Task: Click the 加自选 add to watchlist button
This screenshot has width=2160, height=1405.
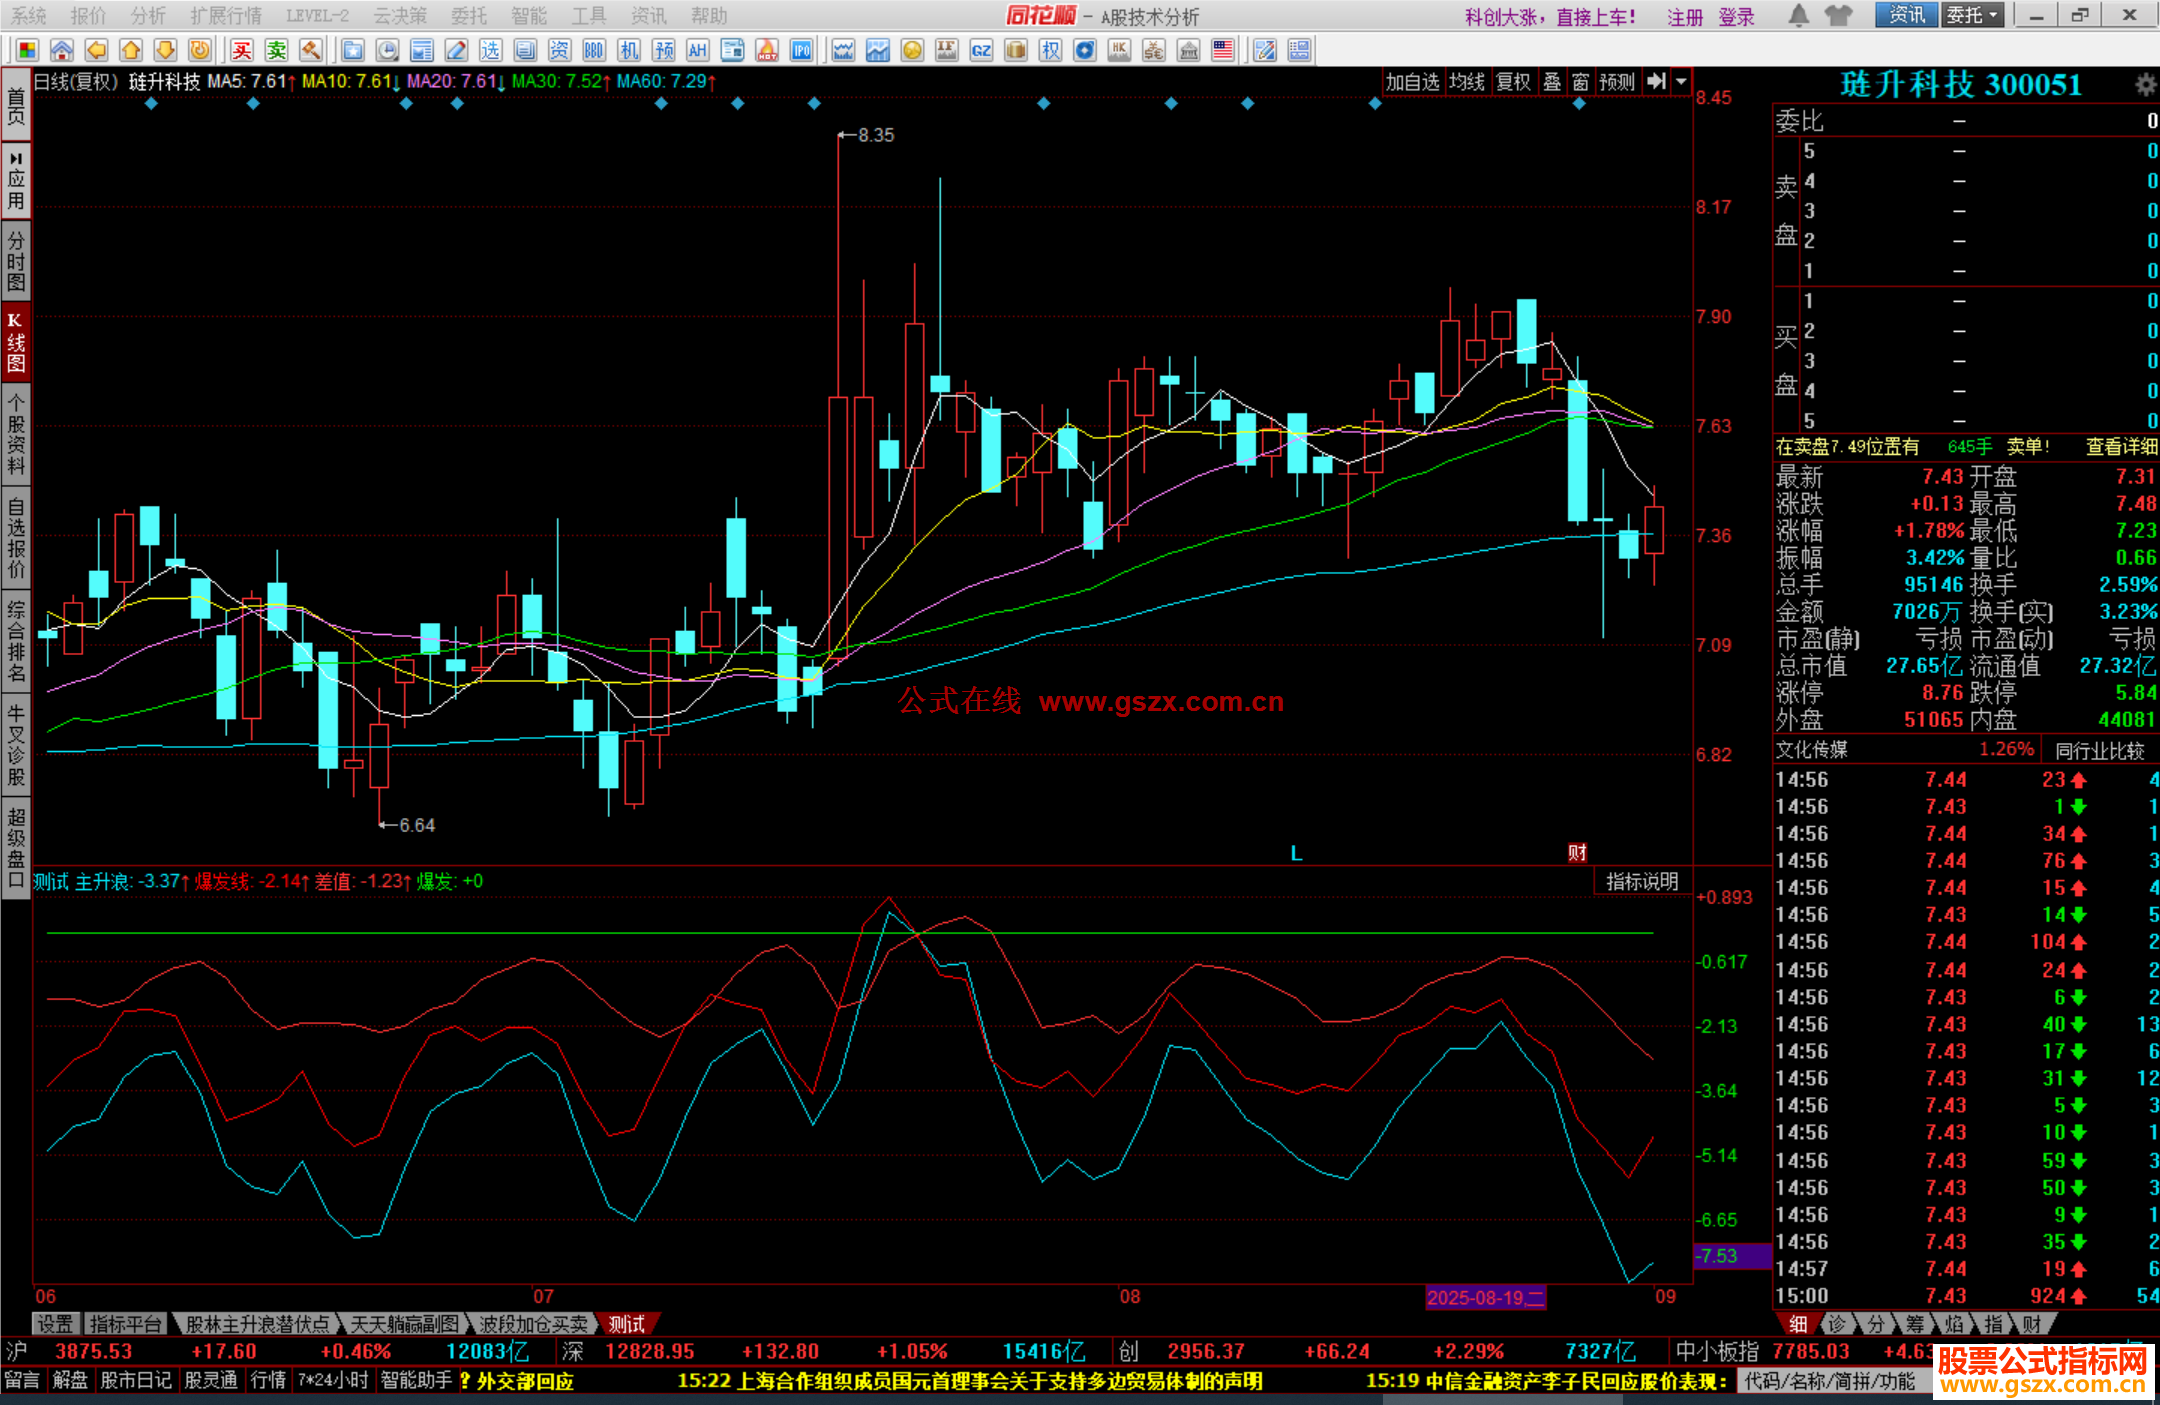Action: pos(1412,82)
